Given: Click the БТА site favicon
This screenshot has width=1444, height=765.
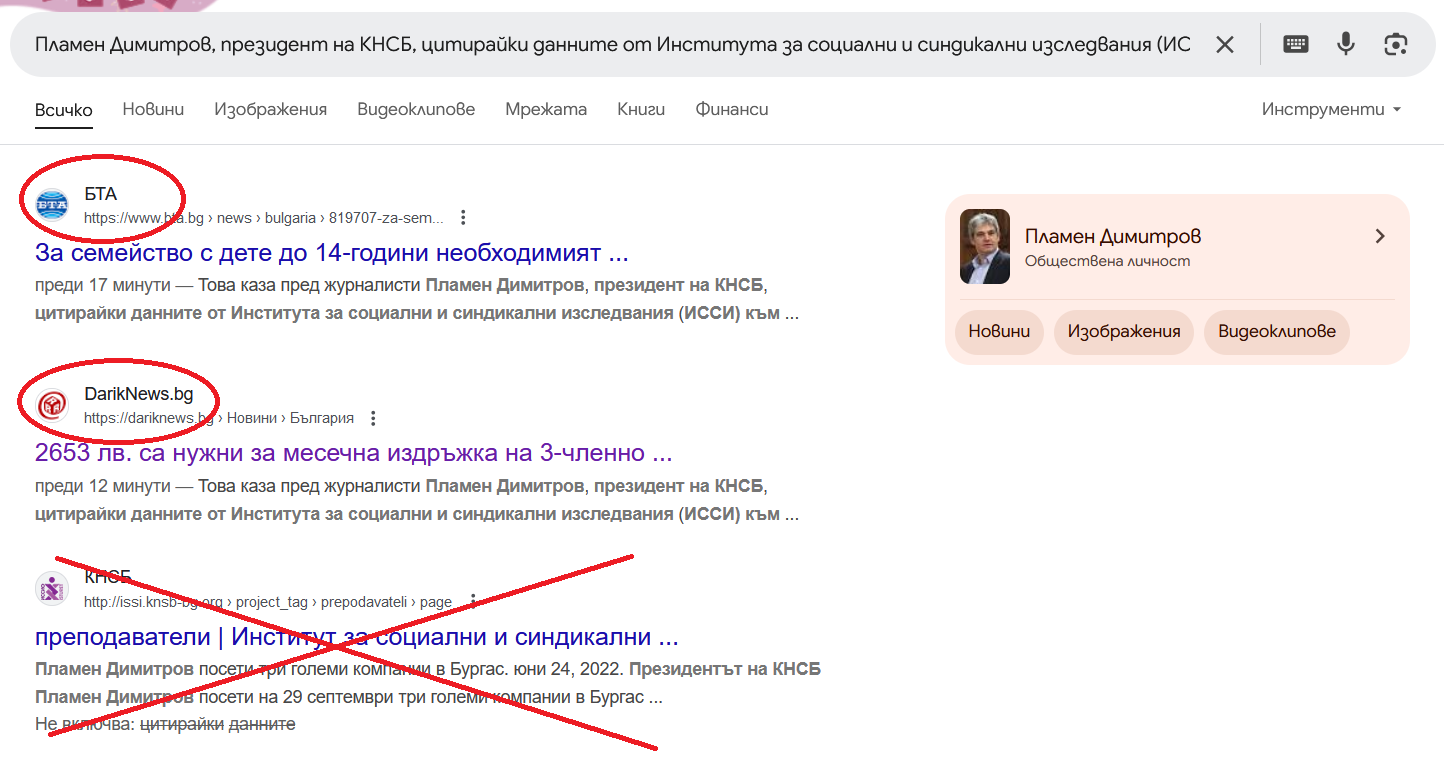Looking at the screenshot, I should coord(50,205).
